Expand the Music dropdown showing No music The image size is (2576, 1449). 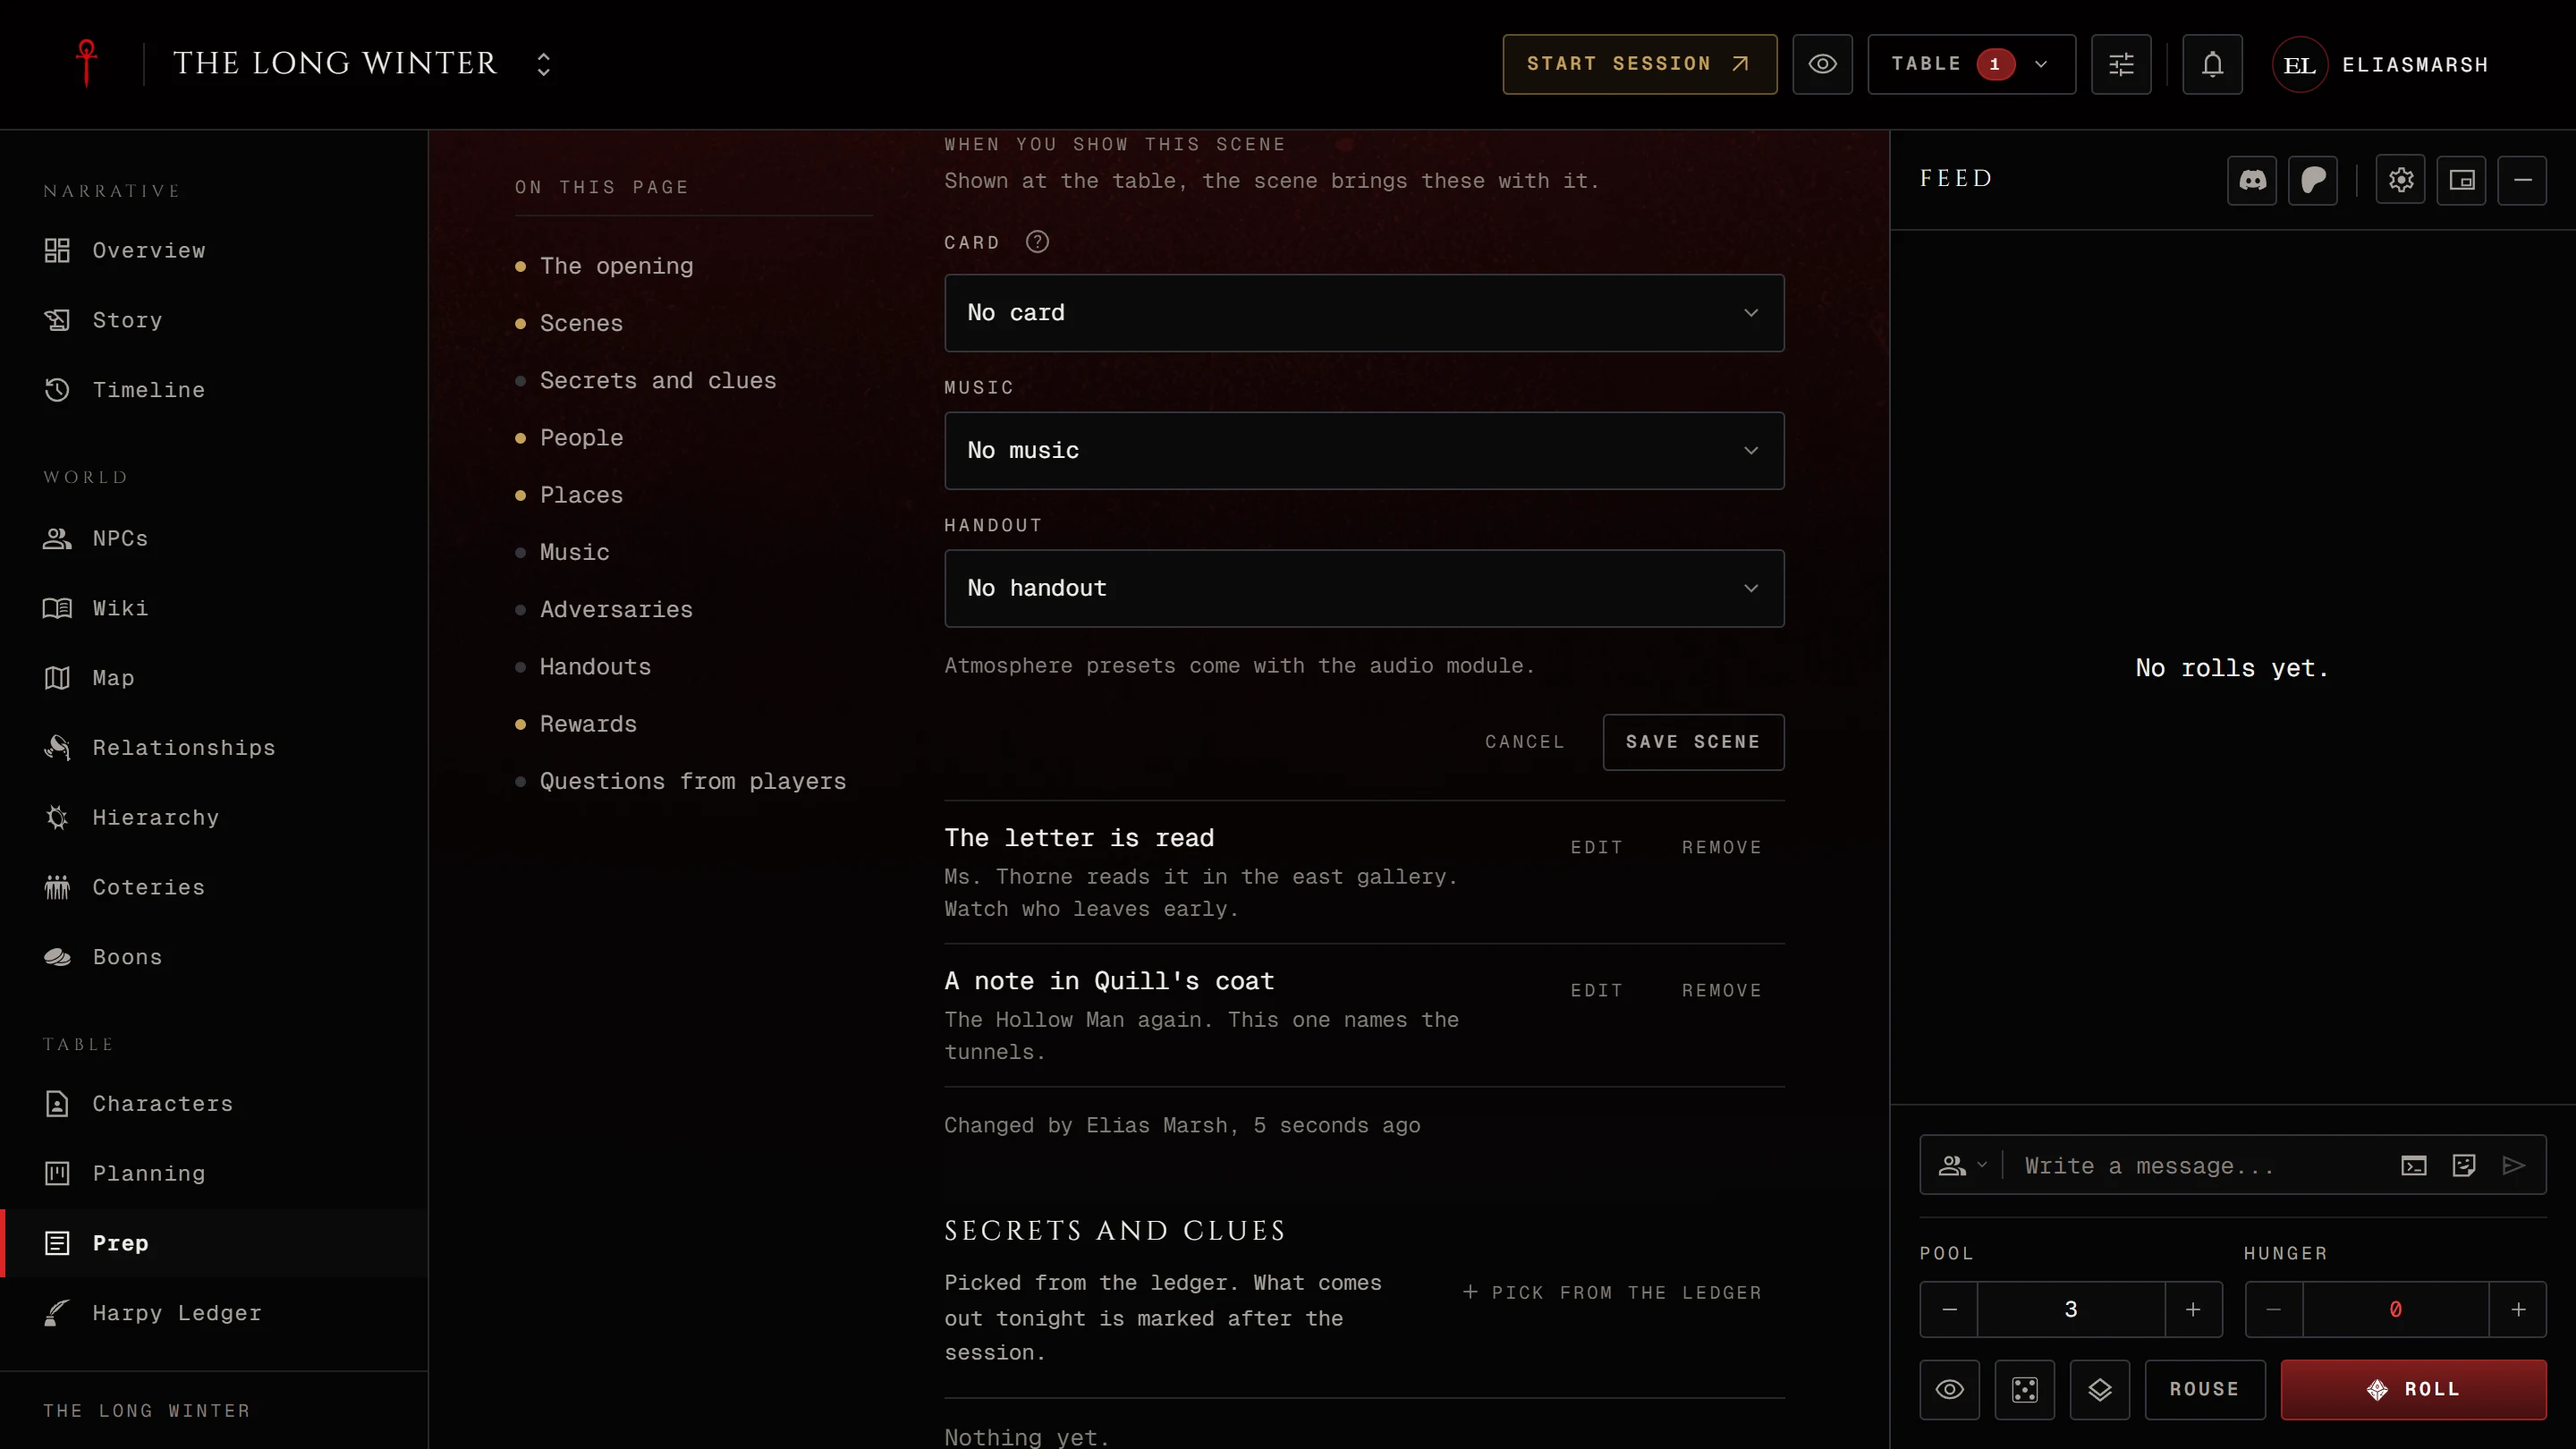pyautogui.click(x=1364, y=451)
